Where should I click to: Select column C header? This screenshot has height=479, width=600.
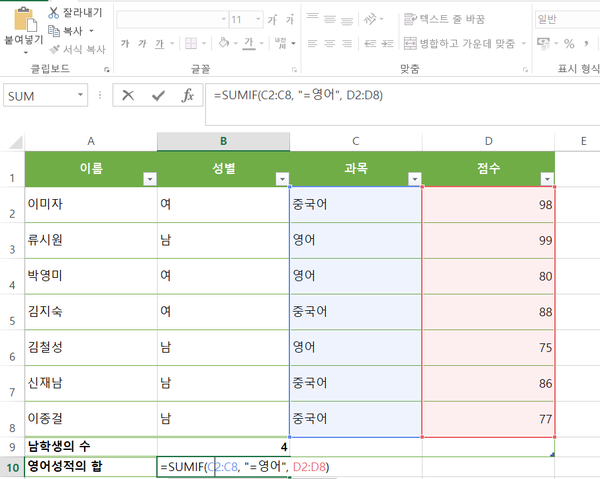[x=356, y=141]
